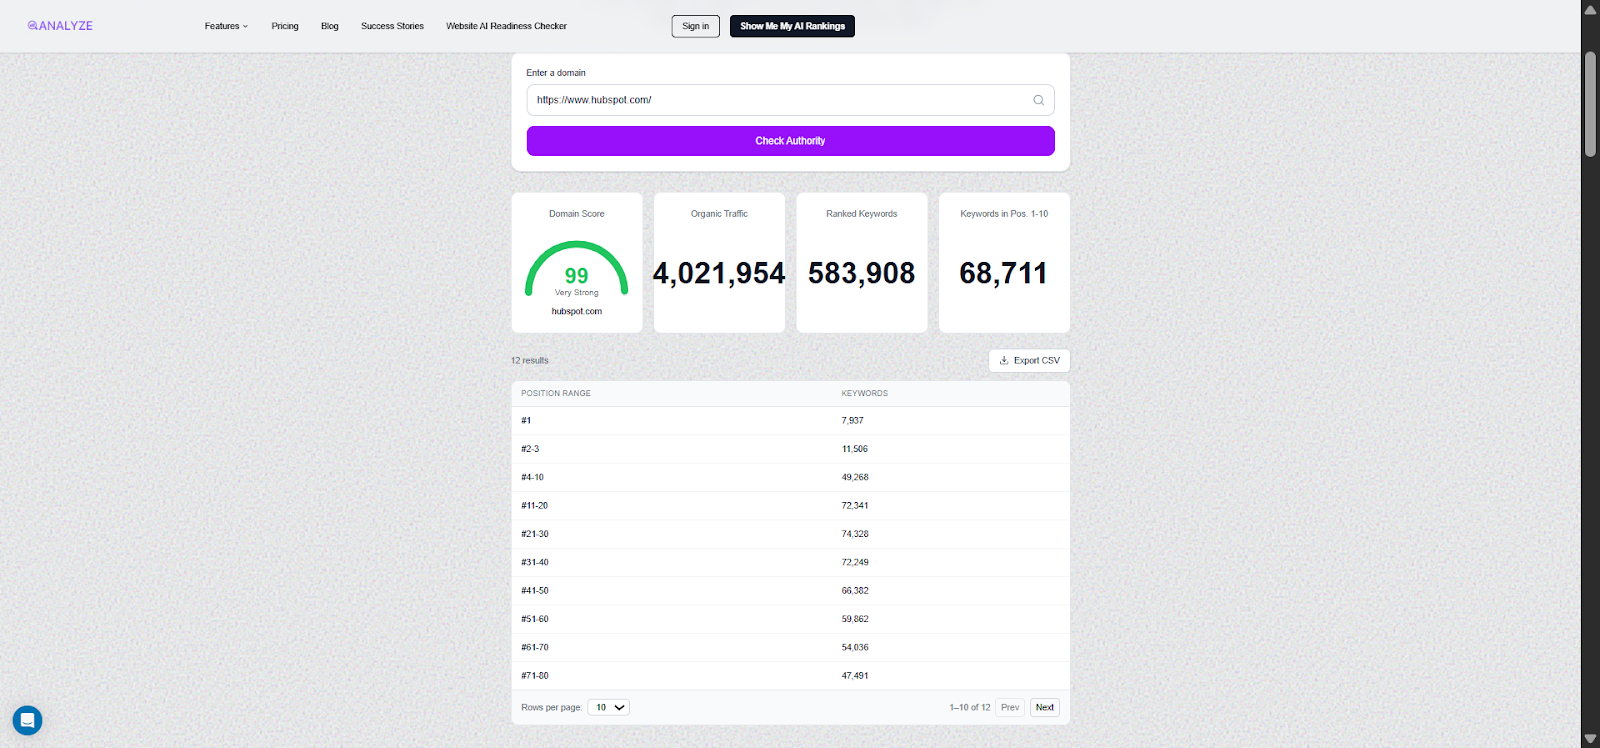The height and width of the screenshot is (748, 1600).
Task: Click the Organic Traffic value 4,021,954
Action: 719,273
